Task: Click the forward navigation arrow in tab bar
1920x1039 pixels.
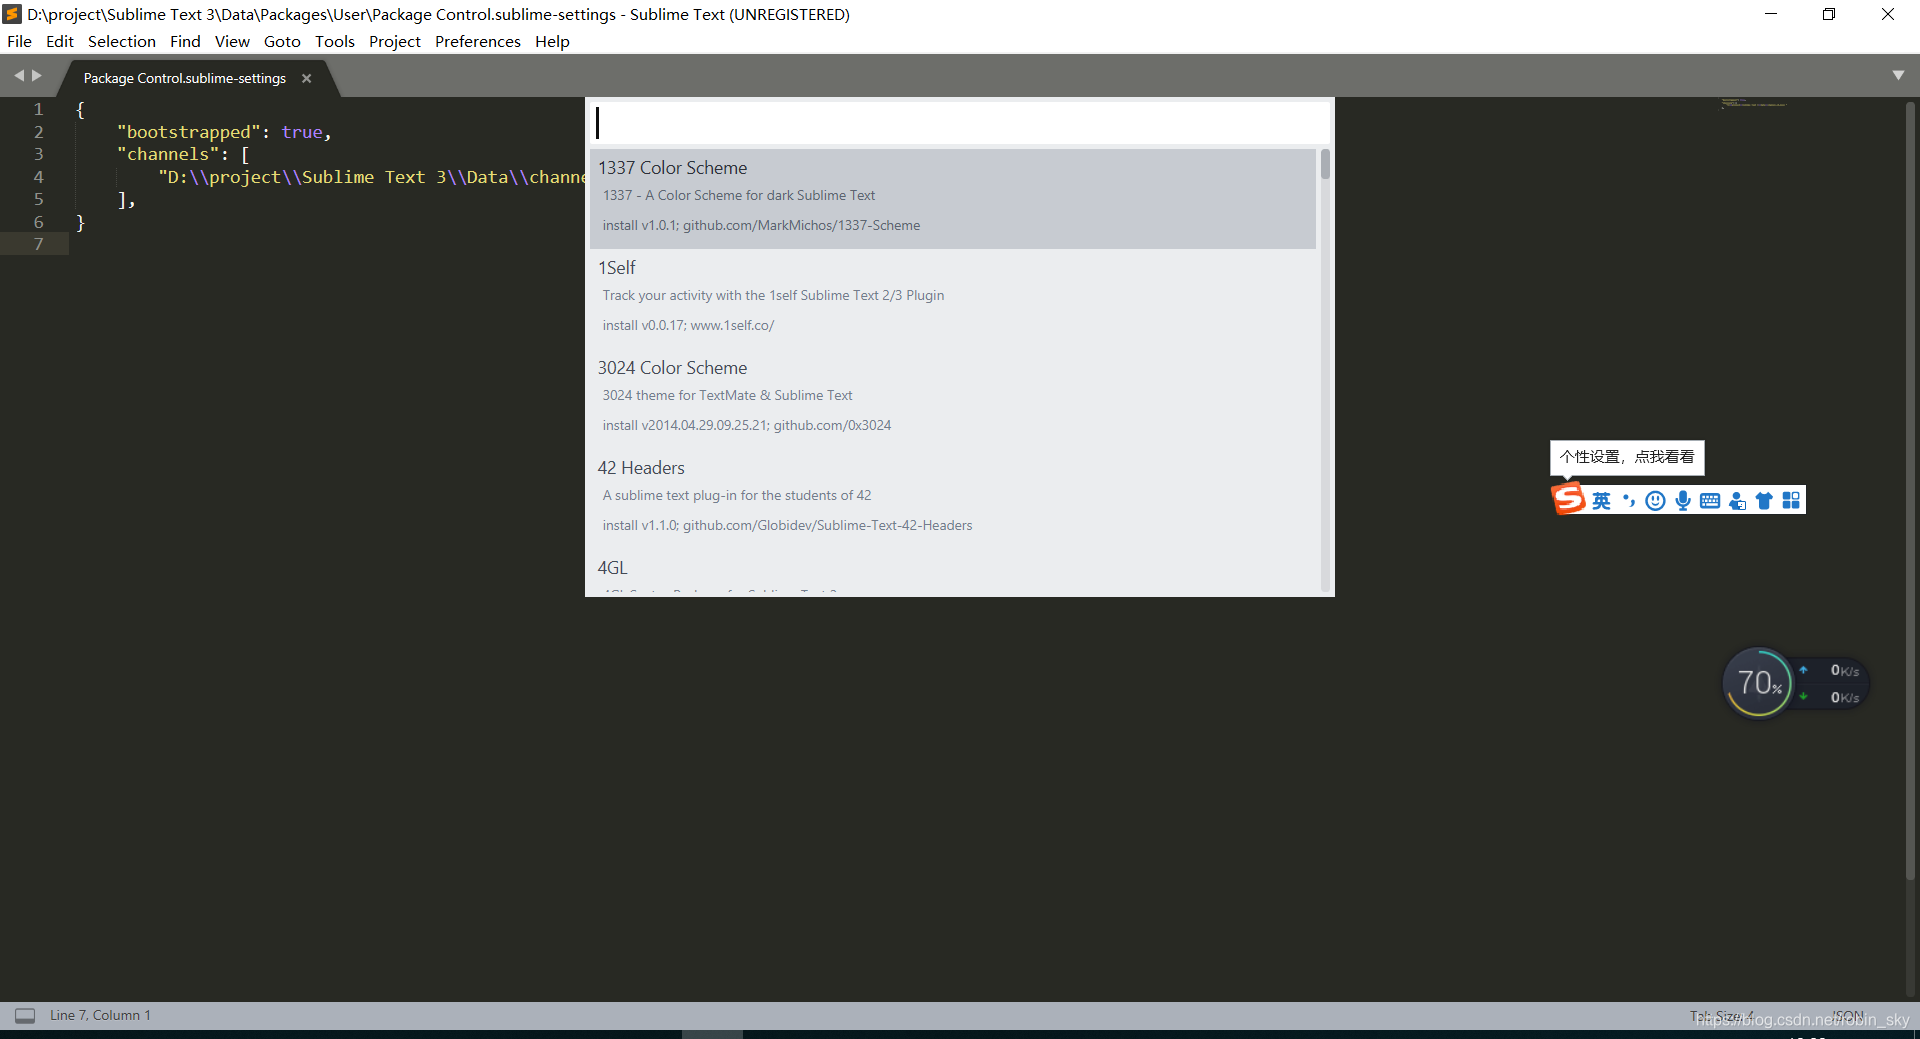Action: [37, 74]
